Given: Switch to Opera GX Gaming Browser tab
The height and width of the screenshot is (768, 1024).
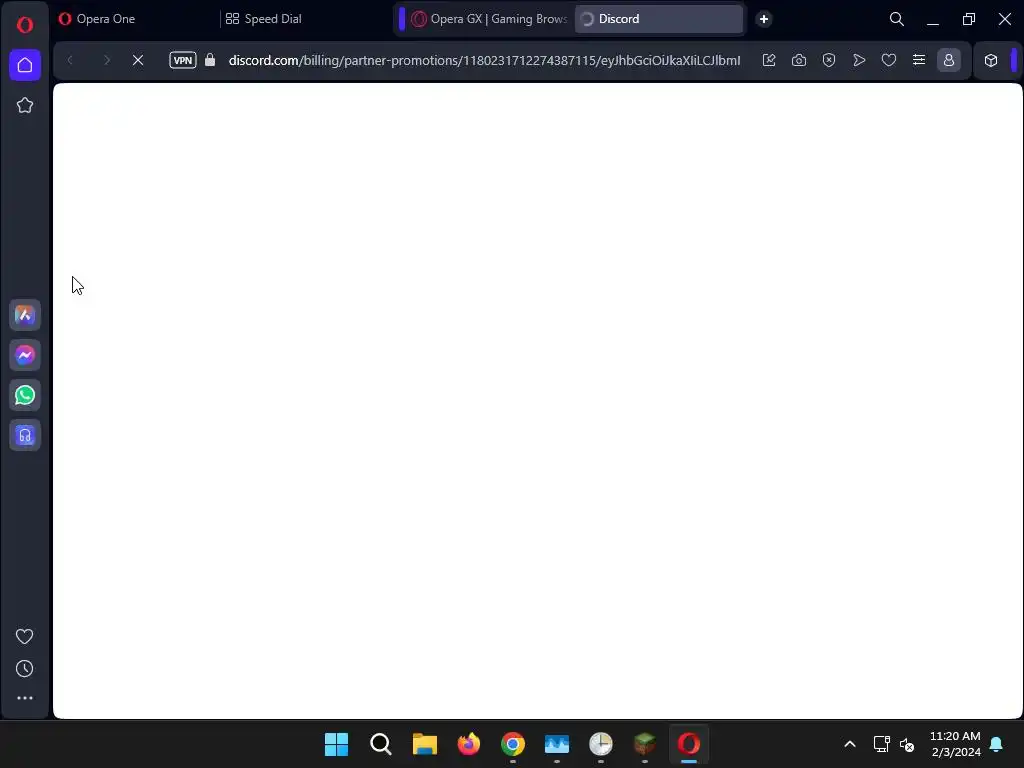Looking at the screenshot, I should 488,19.
